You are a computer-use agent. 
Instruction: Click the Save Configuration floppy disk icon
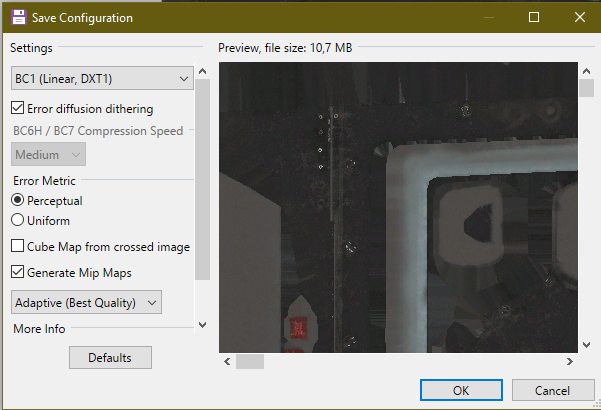(x=18, y=17)
